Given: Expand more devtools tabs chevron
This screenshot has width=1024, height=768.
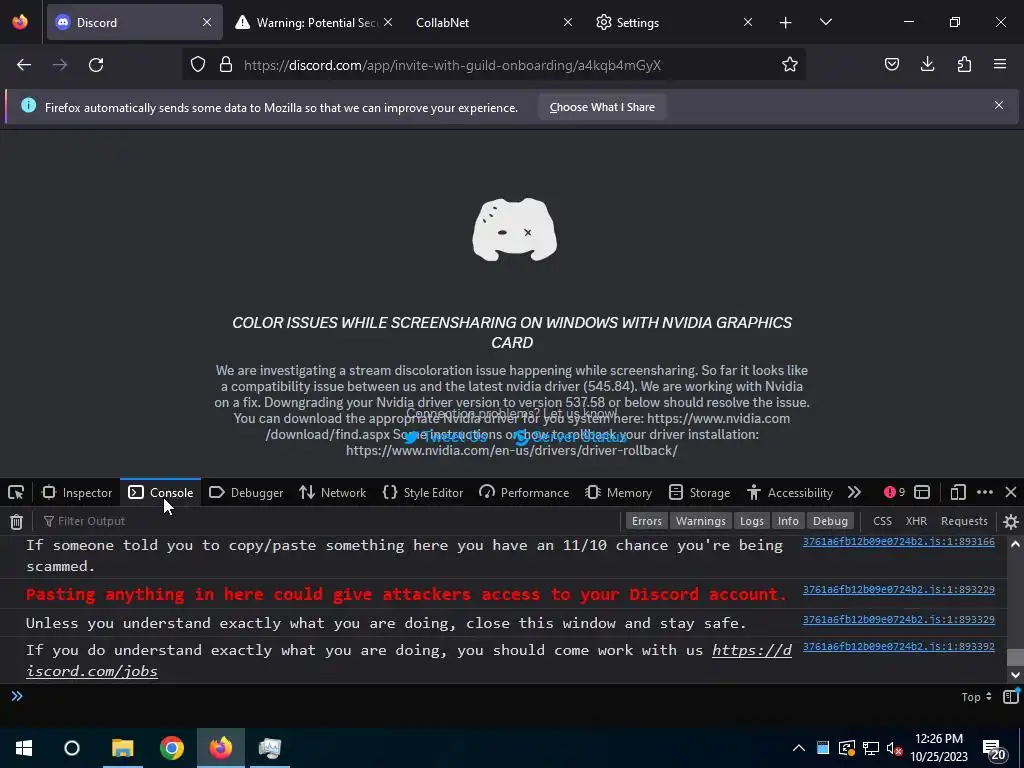Looking at the screenshot, I should pos(854,492).
